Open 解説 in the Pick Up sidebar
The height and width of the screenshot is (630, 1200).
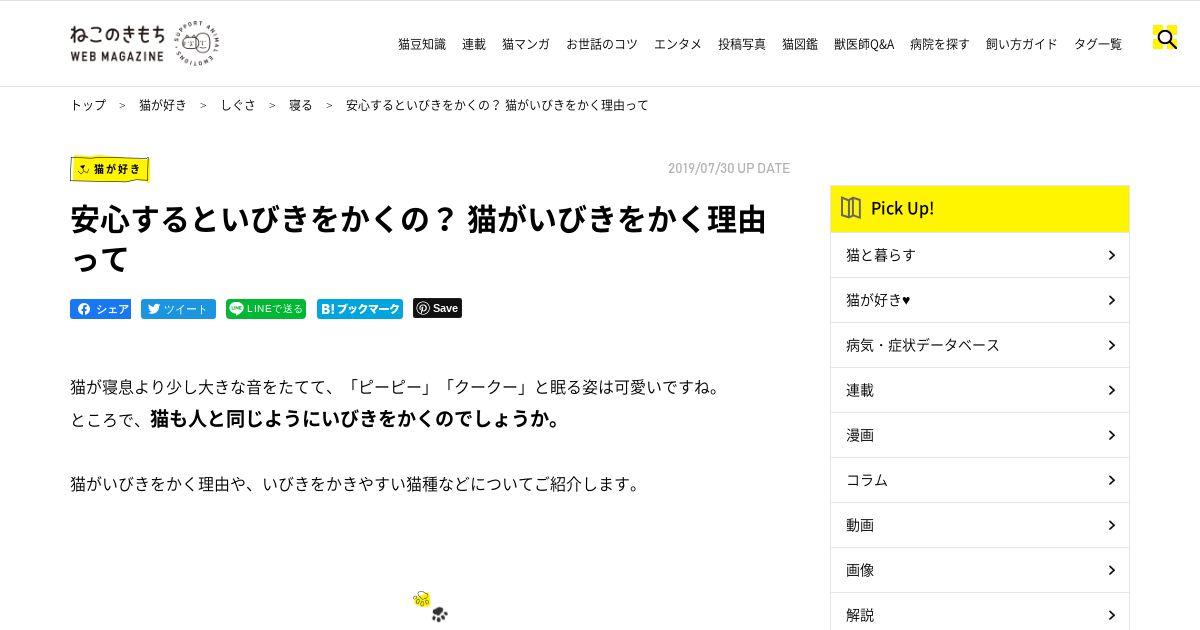(x=980, y=612)
